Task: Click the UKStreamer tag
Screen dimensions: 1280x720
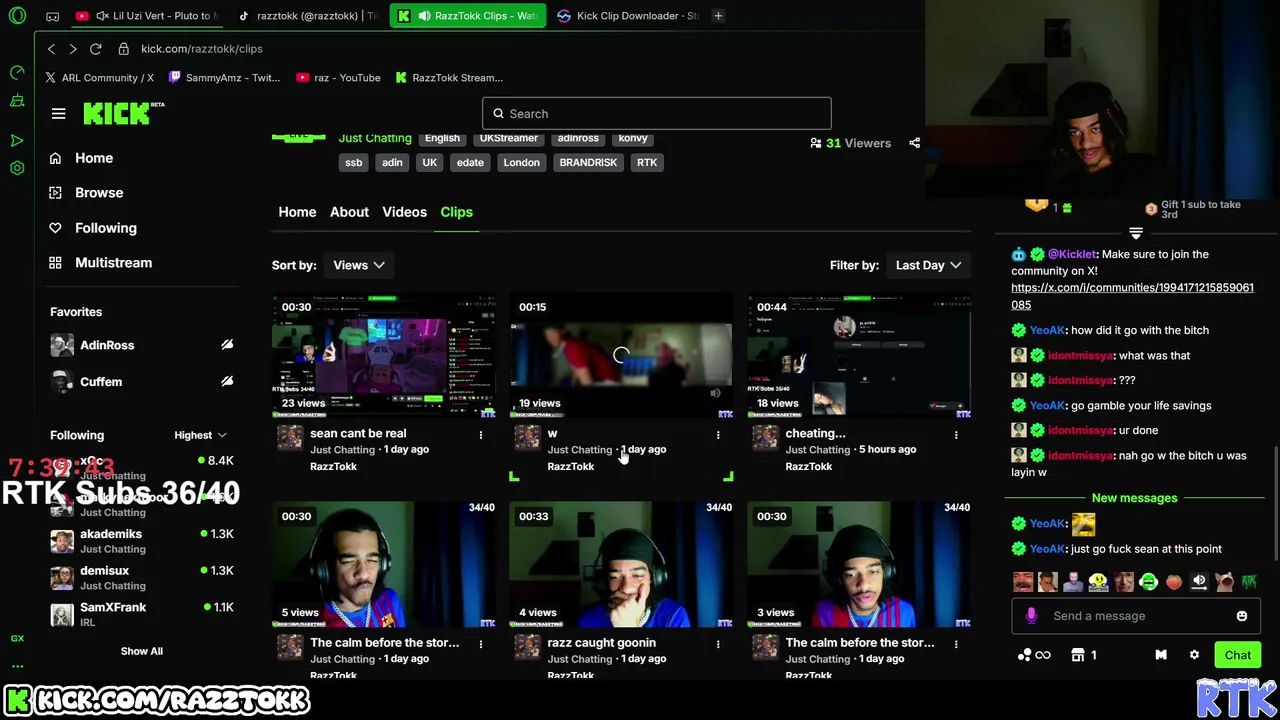Action: (509, 139)
